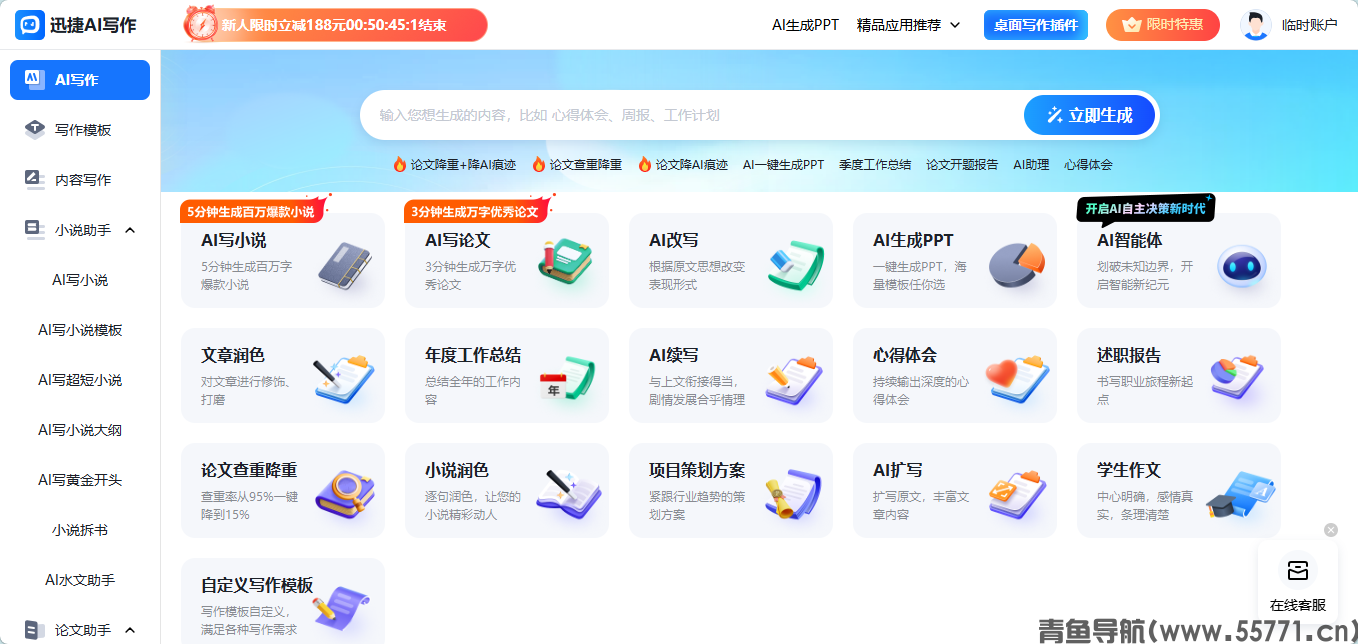Close the 在线客服 floating widget
1358x644 pixels.
coord(1330,530)
